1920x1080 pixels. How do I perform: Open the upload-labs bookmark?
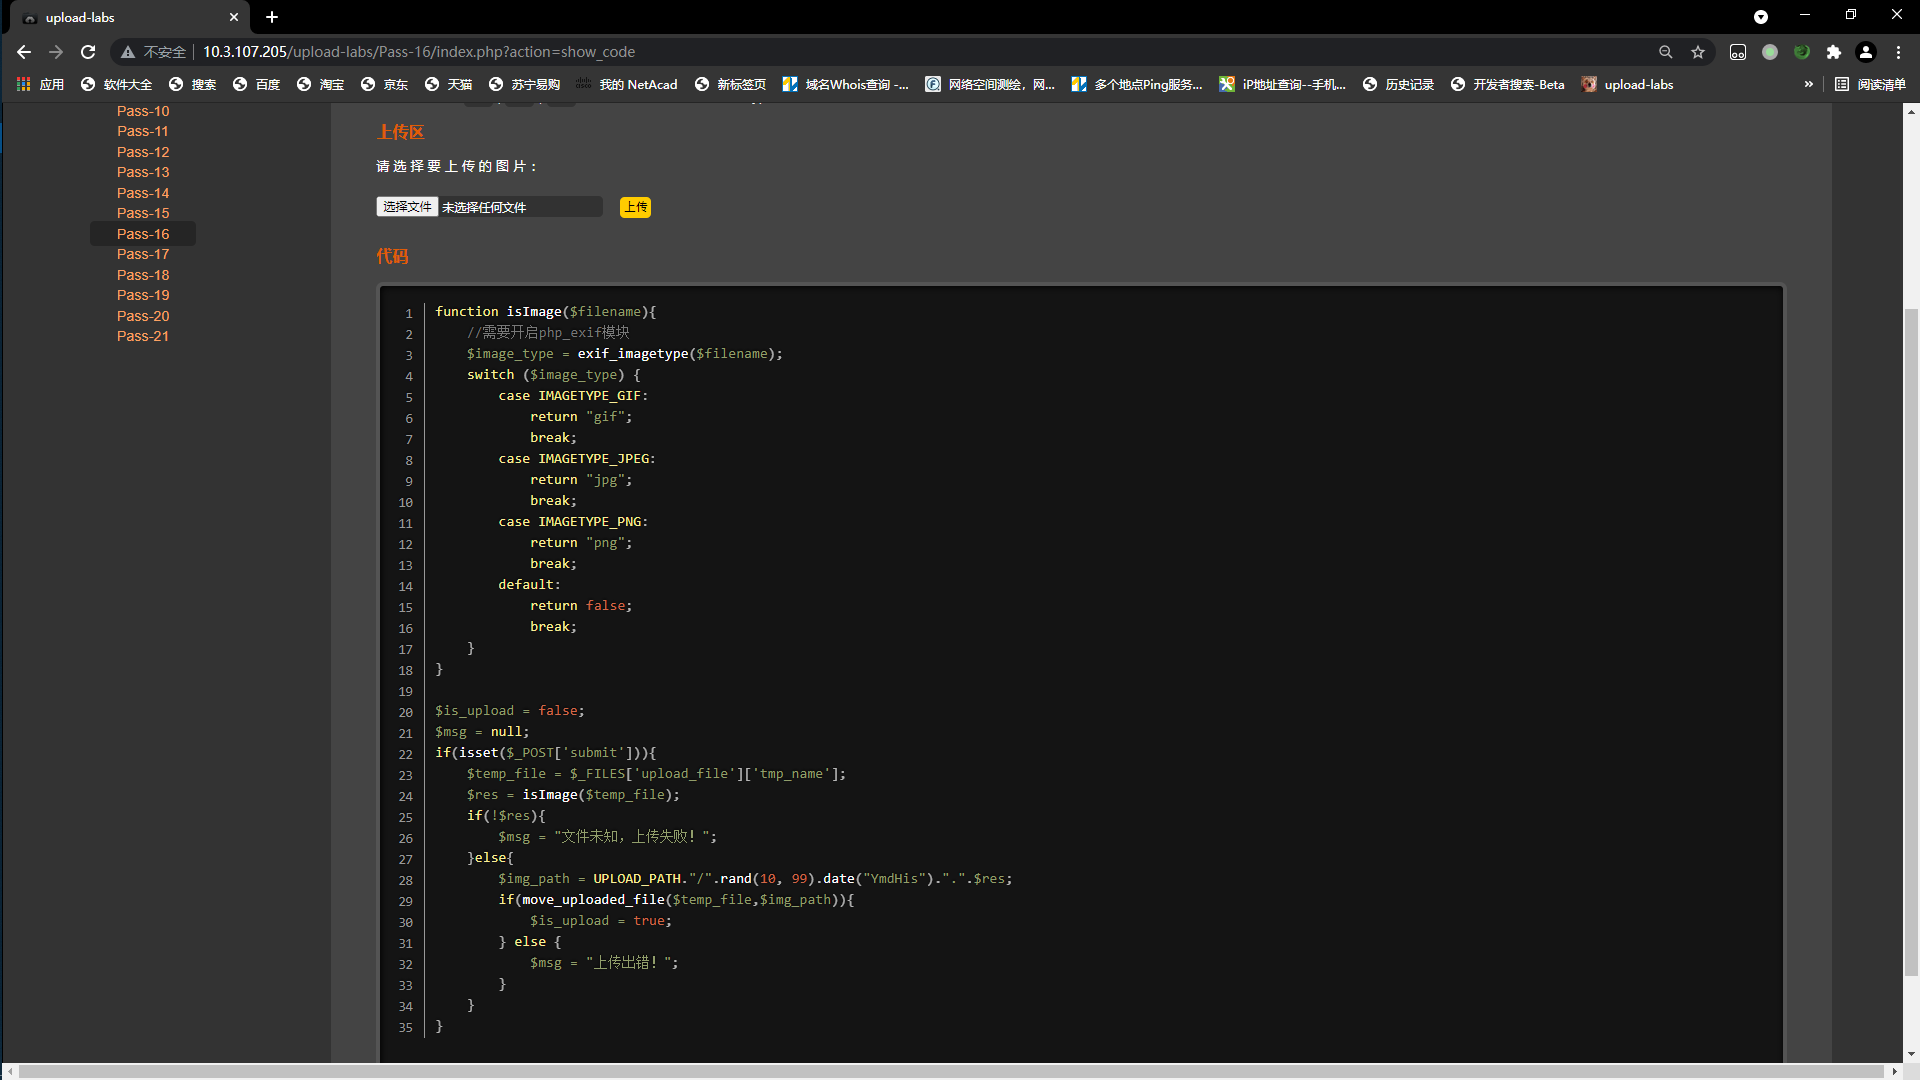[1627, 85]
